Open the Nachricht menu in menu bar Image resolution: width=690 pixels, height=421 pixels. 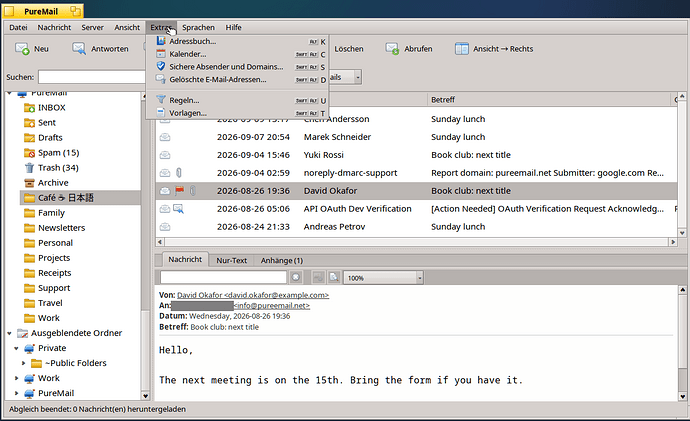pos(54,27)
